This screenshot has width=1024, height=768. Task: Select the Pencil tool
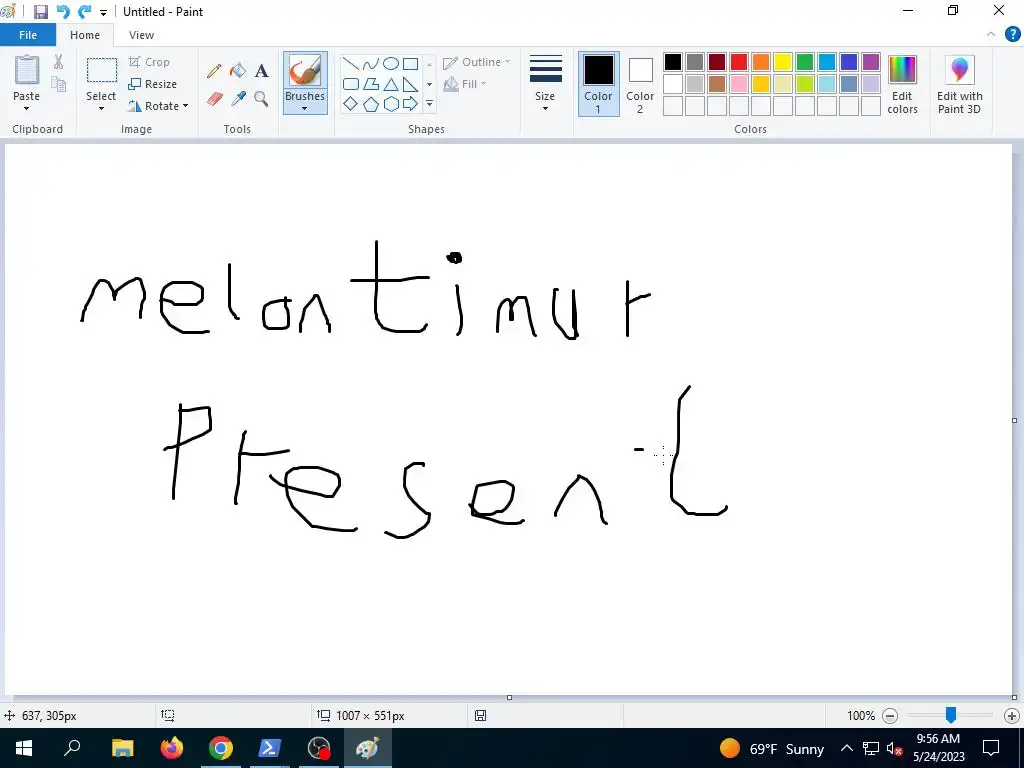click(214, 71)
